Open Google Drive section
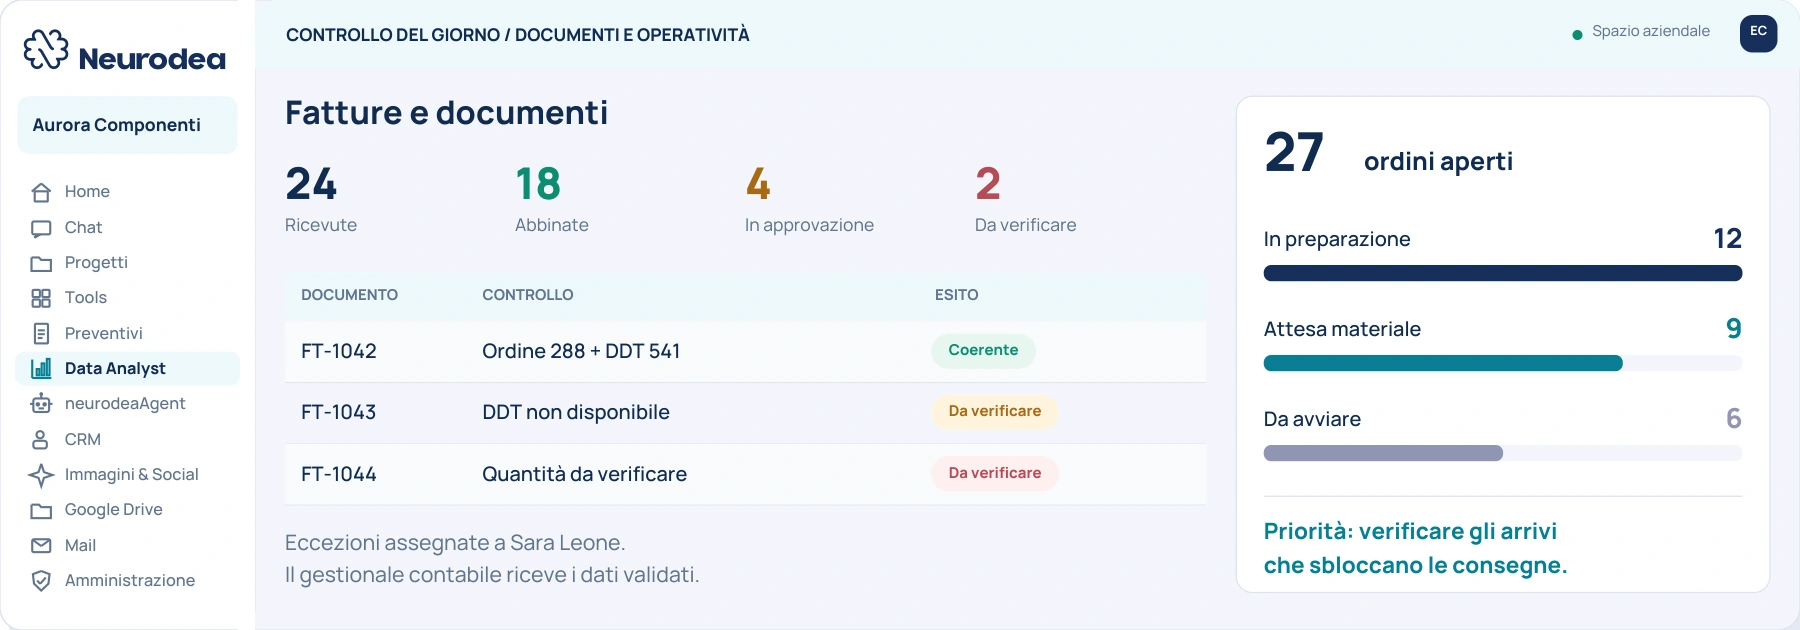The image size is (1800, 630). [x=128, y=510]
